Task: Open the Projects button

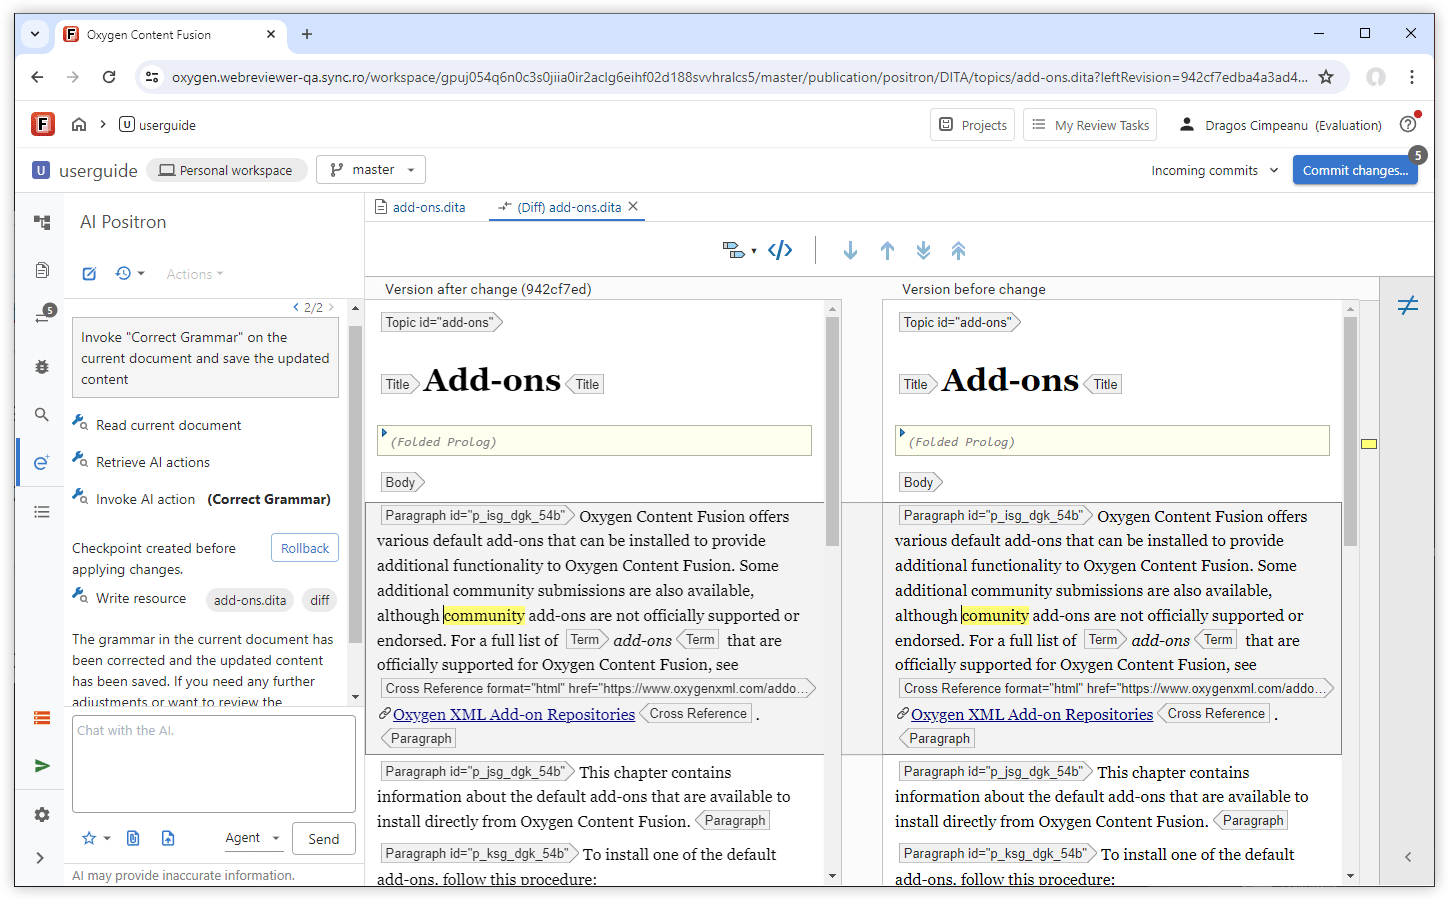Action: click(972, 125)
